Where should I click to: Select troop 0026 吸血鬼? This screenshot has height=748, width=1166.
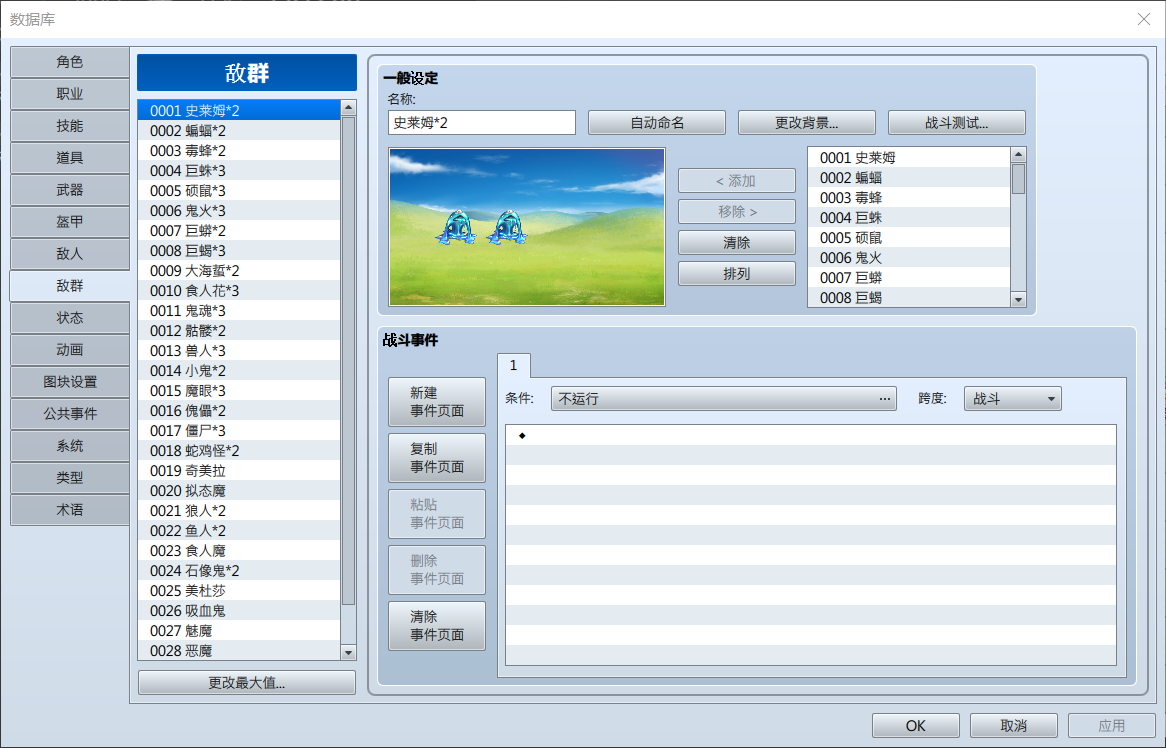239,611
